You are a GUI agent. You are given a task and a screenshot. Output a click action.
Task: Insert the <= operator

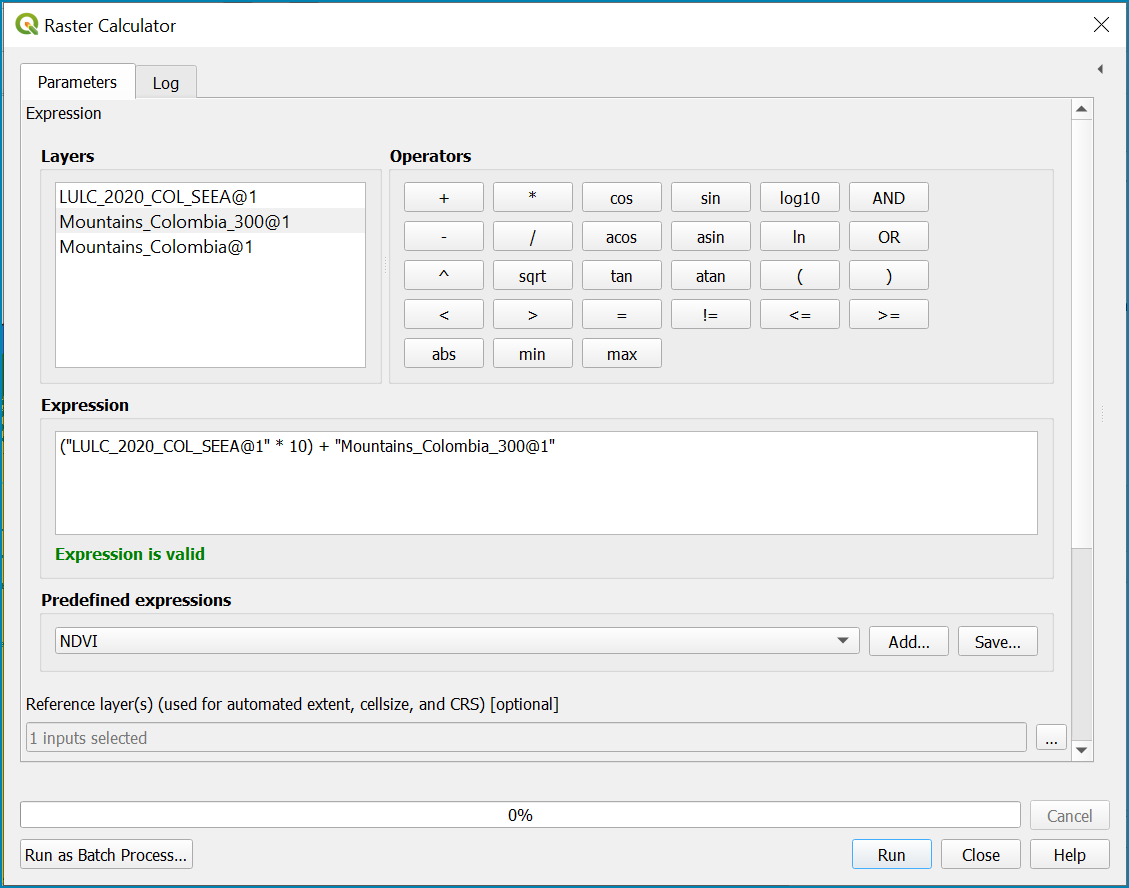tap(800, 314)
